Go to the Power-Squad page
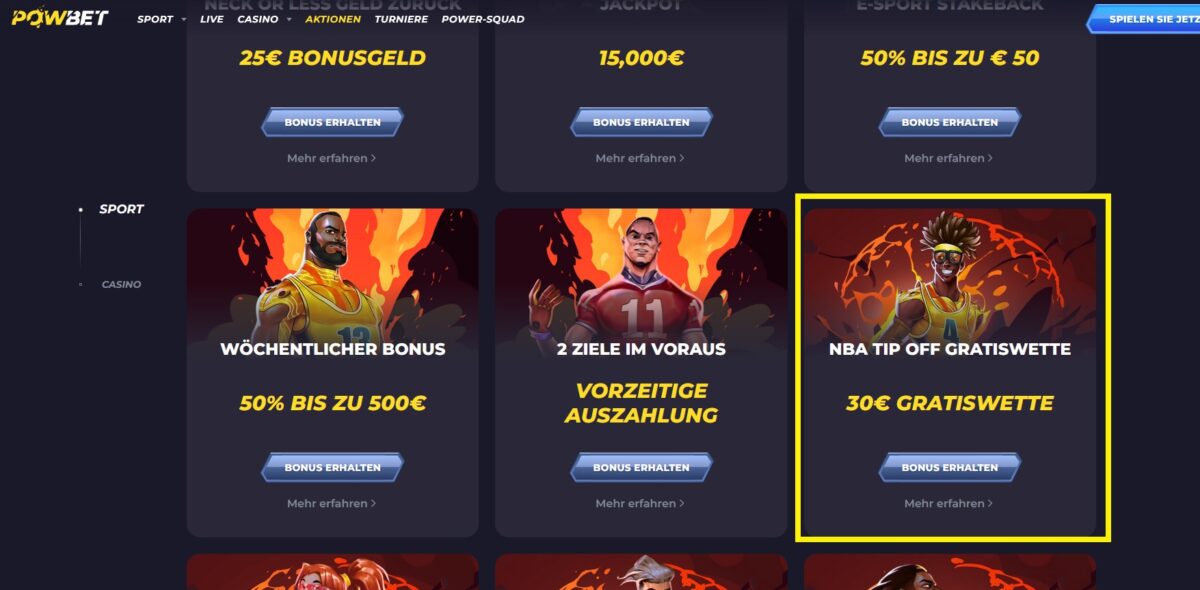Viewport: 1200px width, 590px height. pos(483,19)
